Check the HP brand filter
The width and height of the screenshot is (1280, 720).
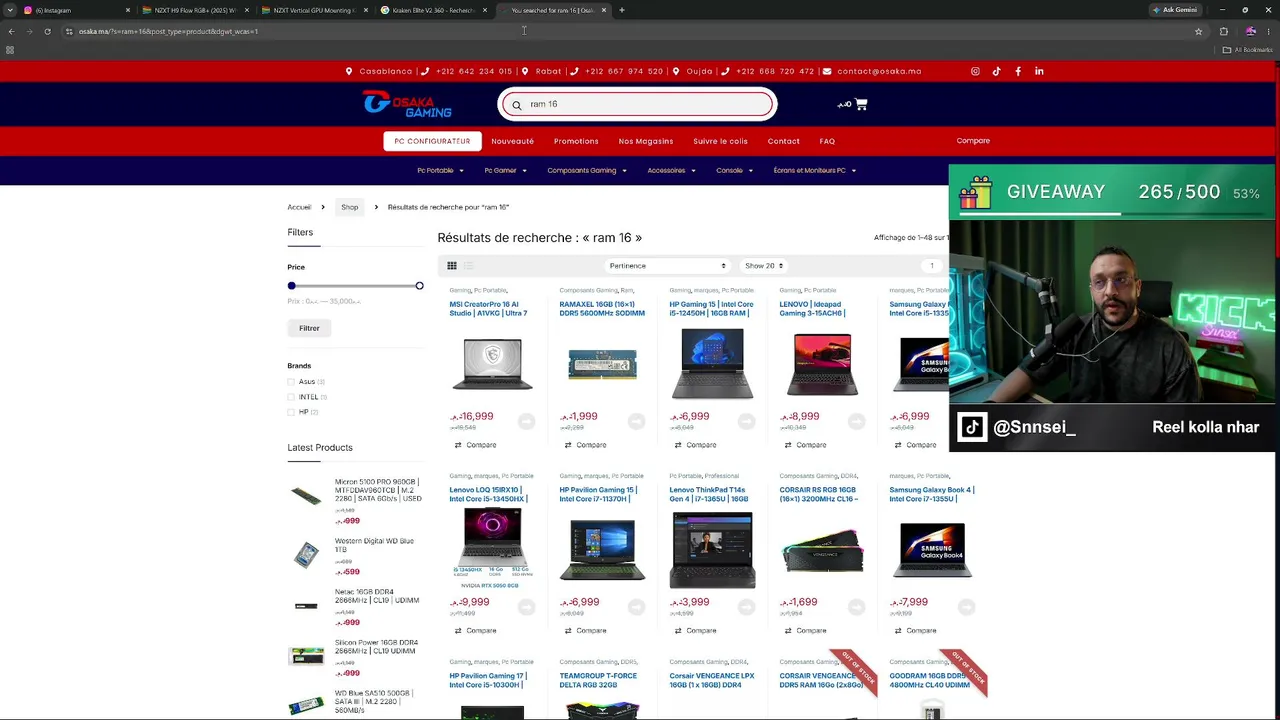(x=291, y=412)
